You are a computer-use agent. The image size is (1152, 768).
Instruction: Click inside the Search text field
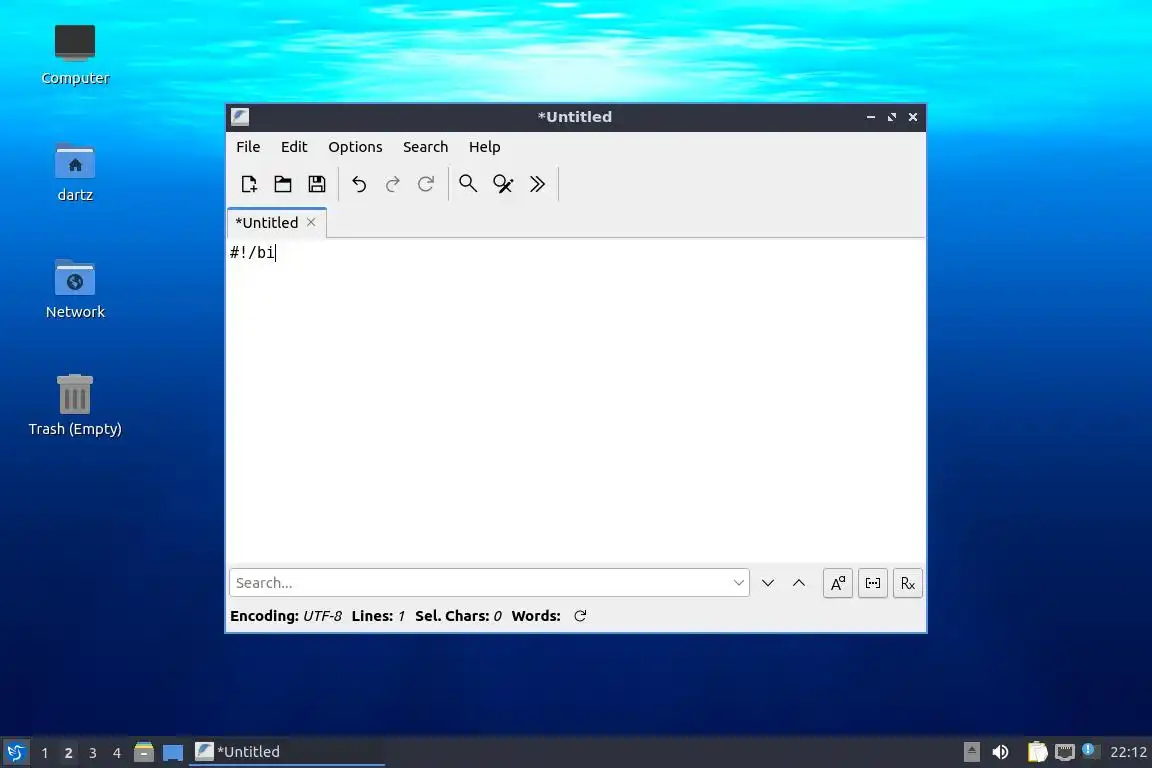pos(480,583)
